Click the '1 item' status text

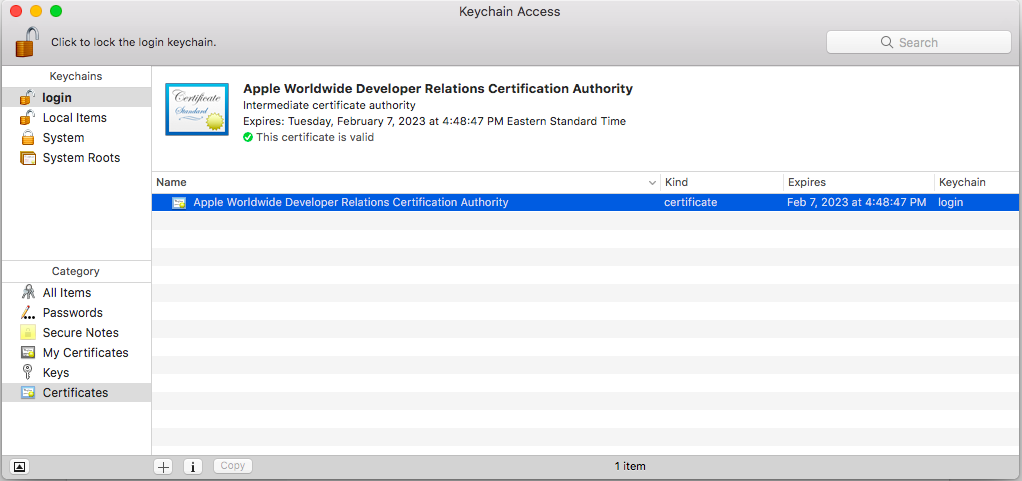630,466
